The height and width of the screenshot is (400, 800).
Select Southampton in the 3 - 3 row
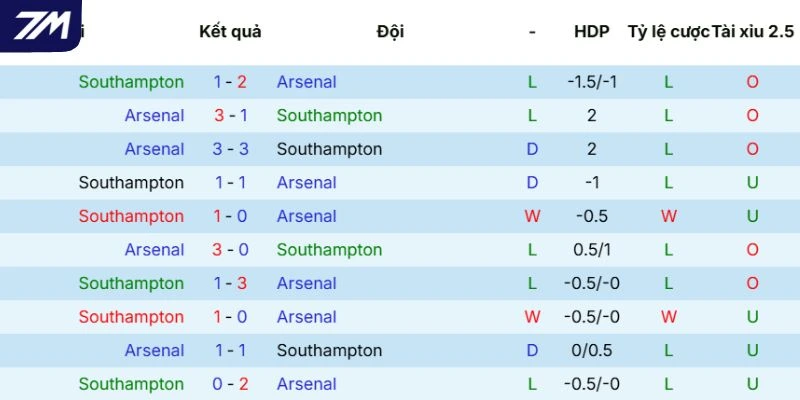coord(329,149)
